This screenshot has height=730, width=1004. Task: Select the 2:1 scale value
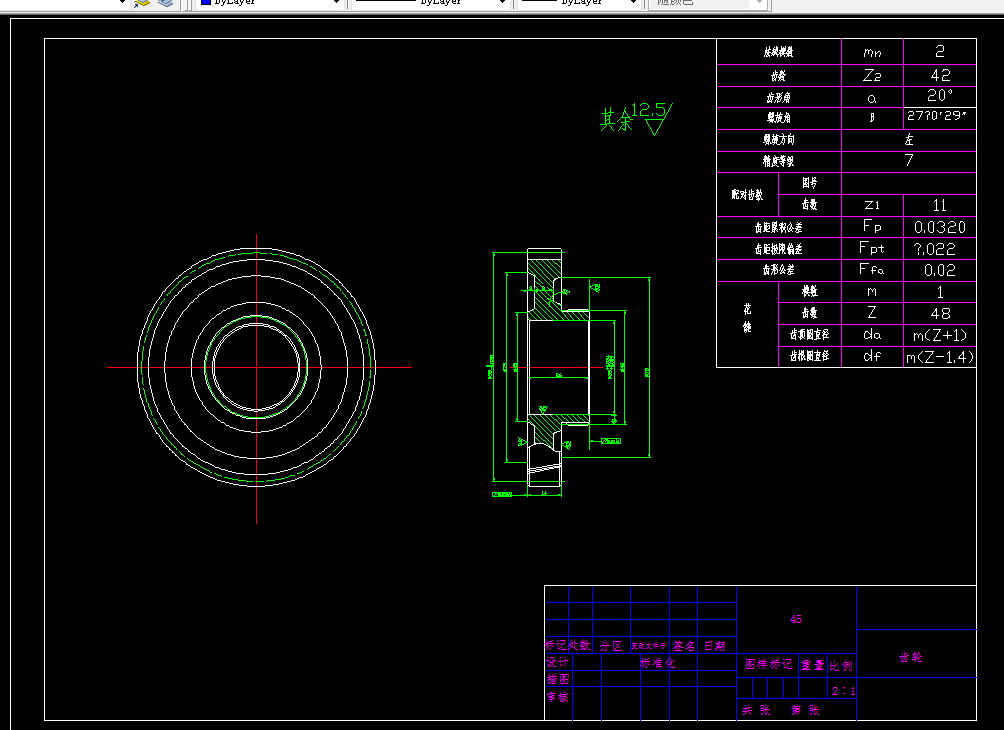(843, 691)
